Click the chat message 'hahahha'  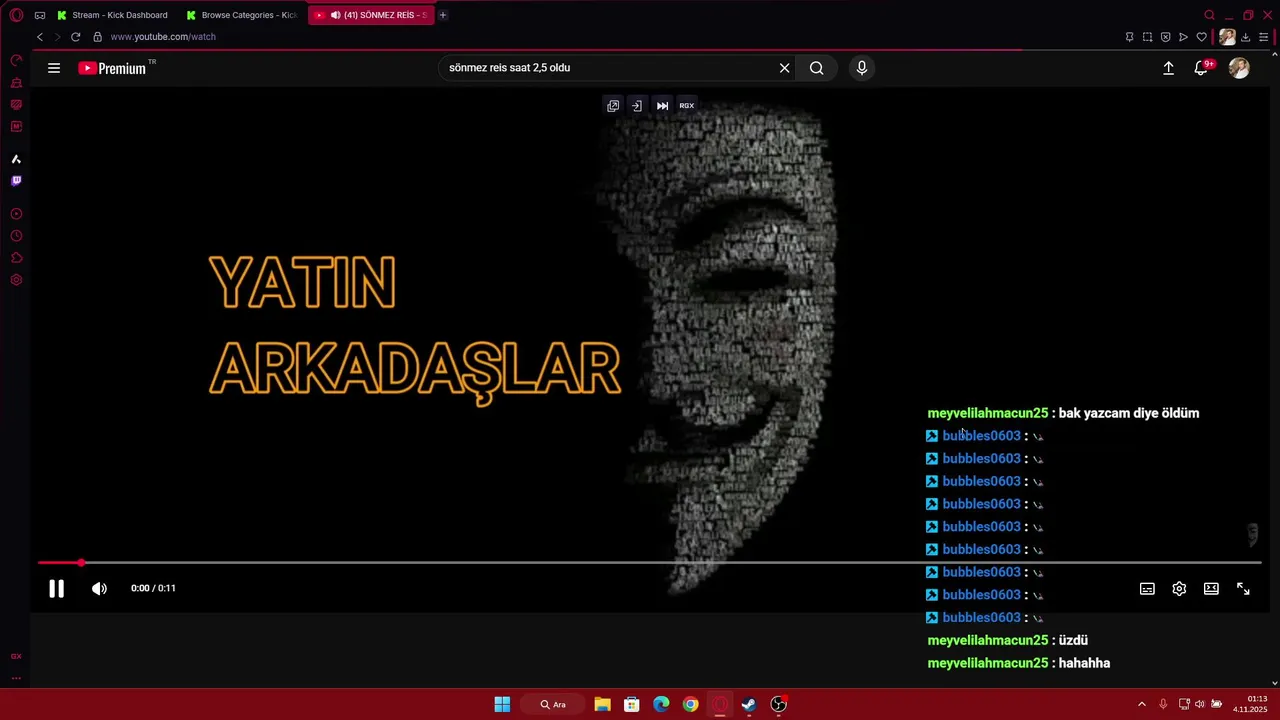(1084, 663)
